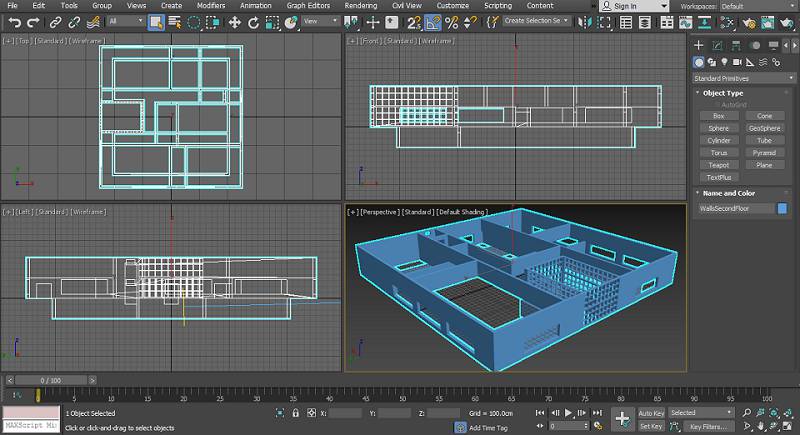This screenshot has width=800, height=435.
Task: Open the Rendering menu
Action: pos(360,6)
